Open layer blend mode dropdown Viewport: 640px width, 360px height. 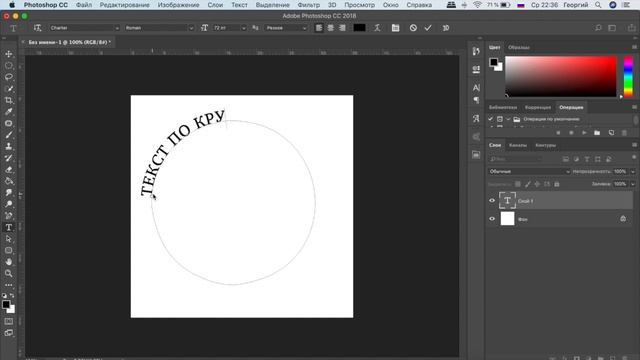pyautogui.click(x=529, y=171)
